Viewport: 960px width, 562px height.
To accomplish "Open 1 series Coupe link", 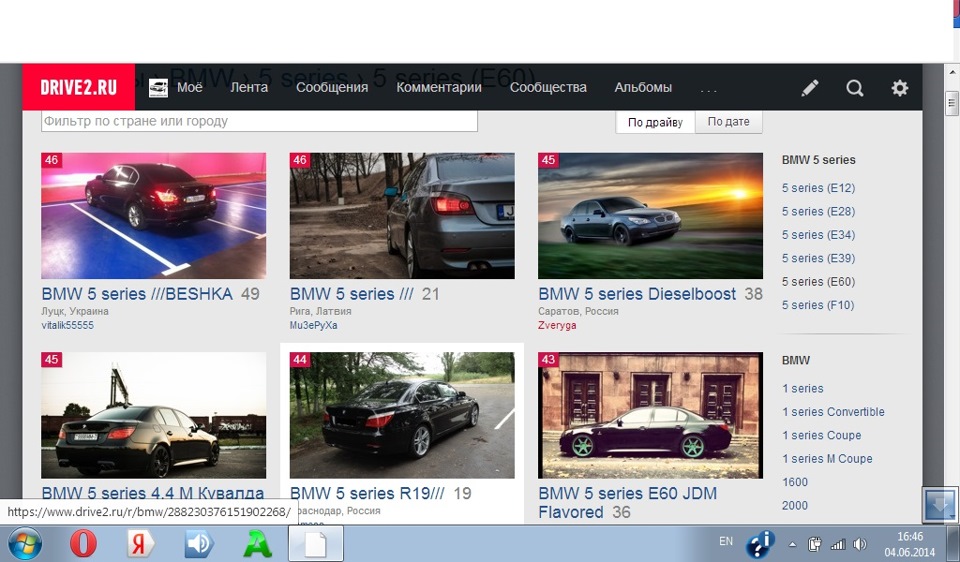I will click(x=822, y=435).
